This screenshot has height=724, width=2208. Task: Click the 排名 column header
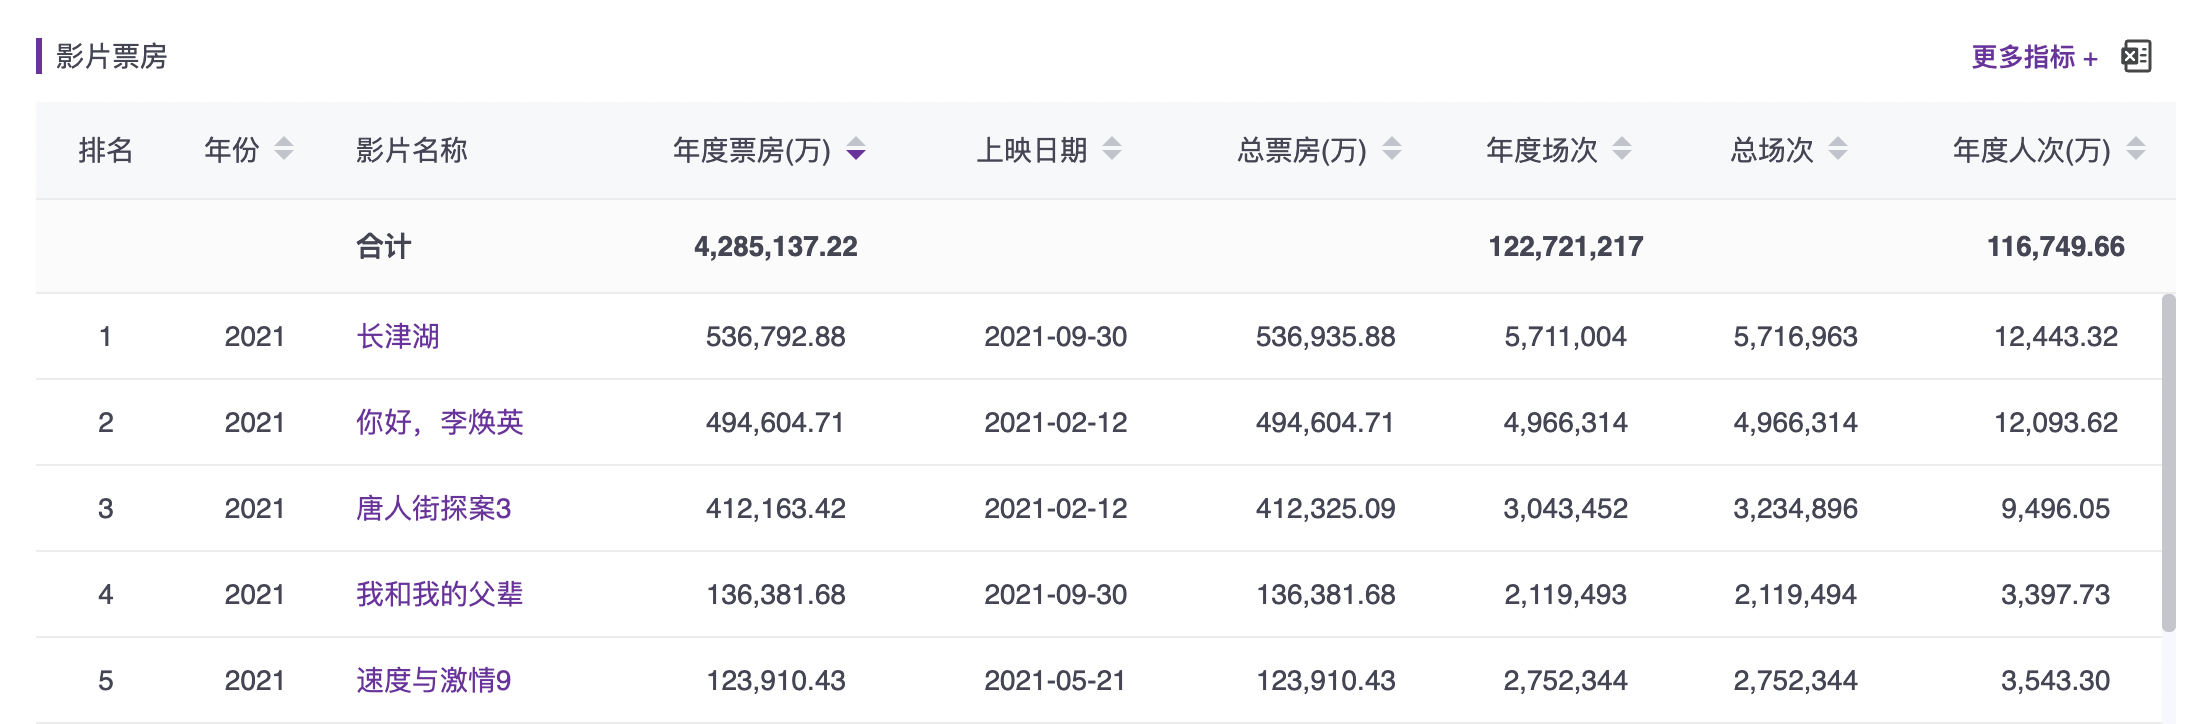click(105, 150)
